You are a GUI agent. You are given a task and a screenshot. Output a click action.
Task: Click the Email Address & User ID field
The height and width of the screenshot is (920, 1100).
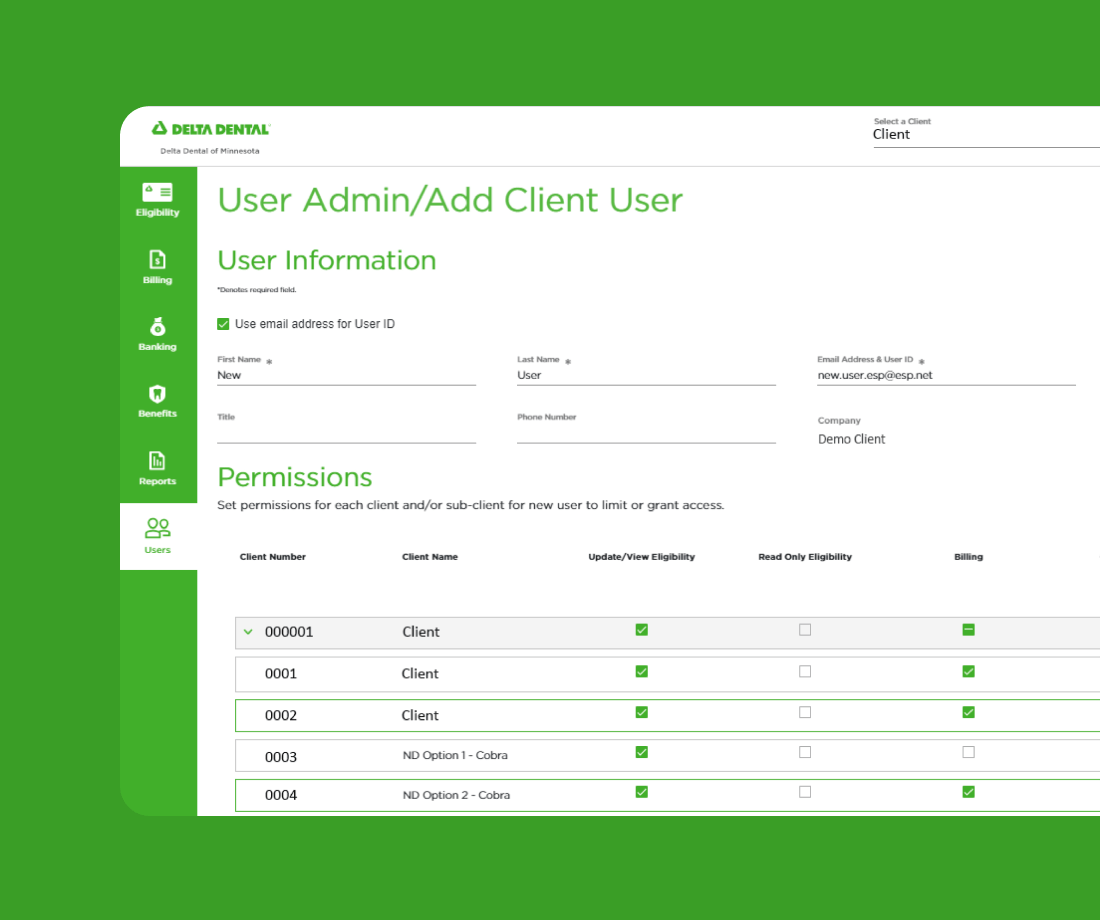coord(946,375)
